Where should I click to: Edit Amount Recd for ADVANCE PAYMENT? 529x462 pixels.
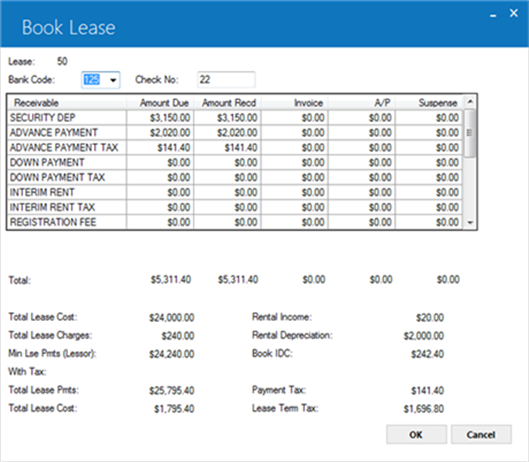[x=227, y=133]
